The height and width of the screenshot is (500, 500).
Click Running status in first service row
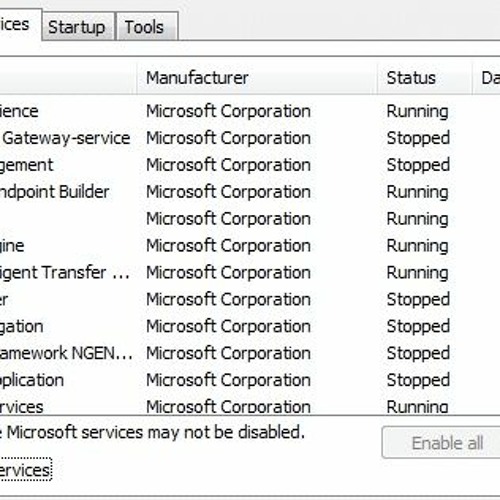coord(417,111)
